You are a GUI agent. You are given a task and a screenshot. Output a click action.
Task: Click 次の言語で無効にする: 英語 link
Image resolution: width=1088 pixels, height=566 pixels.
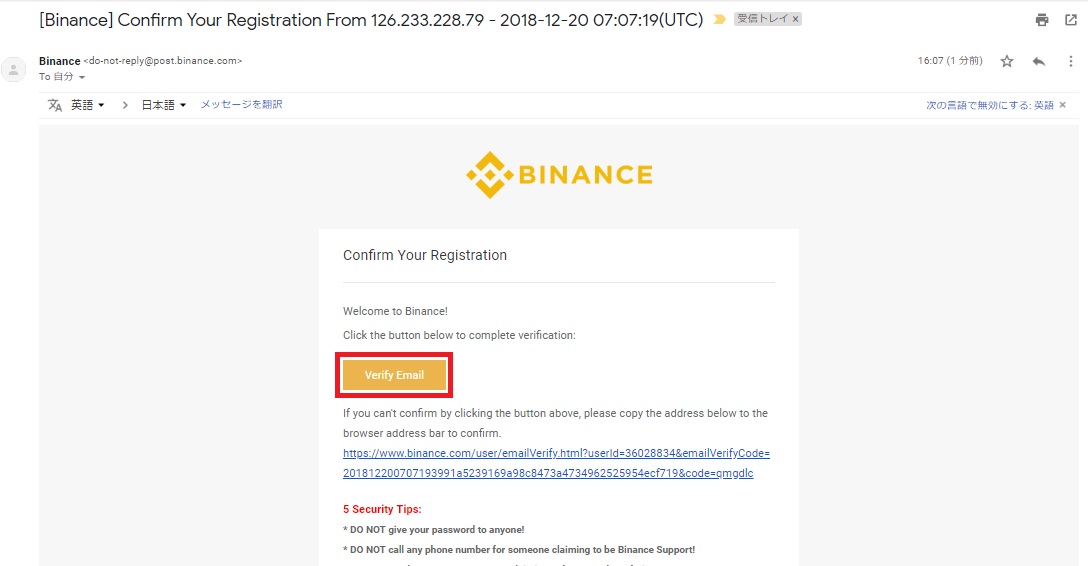pyautogui.click(x=989, y=105)
